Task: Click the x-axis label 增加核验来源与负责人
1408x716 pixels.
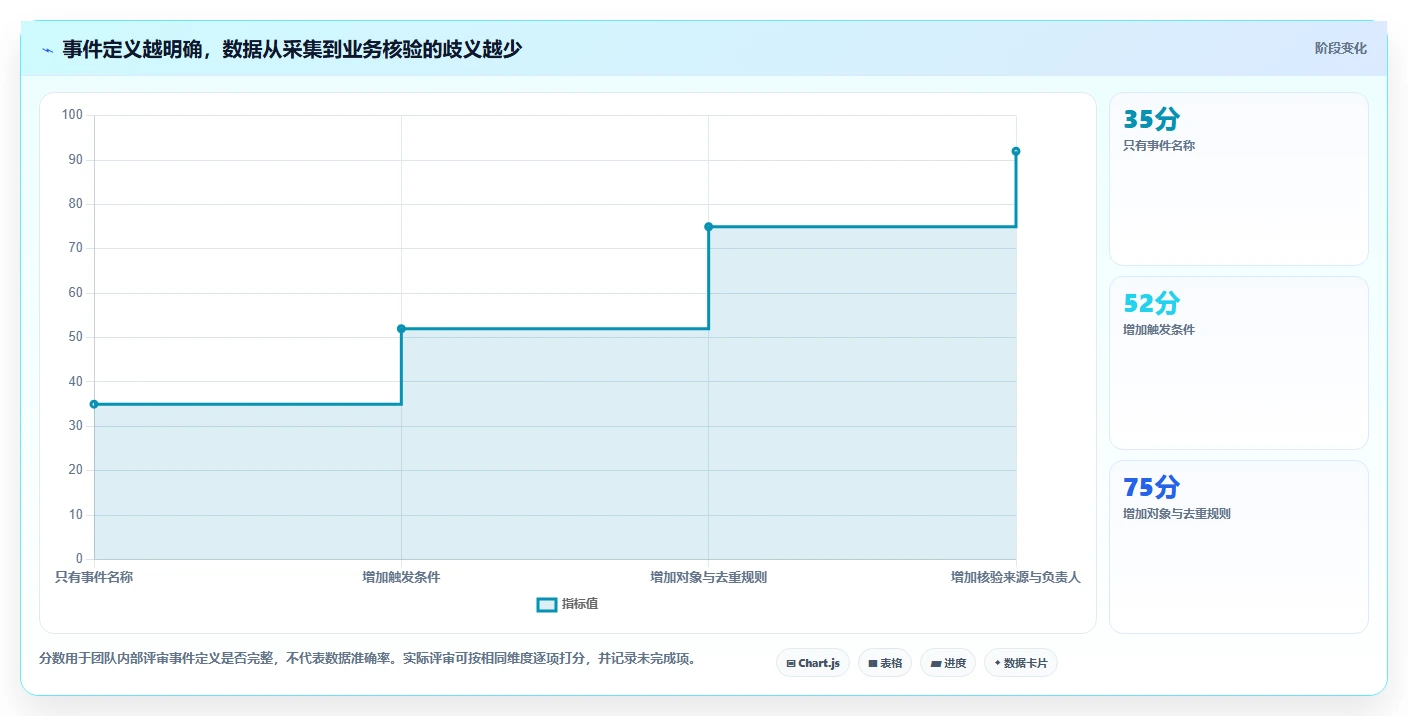Action: 1016,577
